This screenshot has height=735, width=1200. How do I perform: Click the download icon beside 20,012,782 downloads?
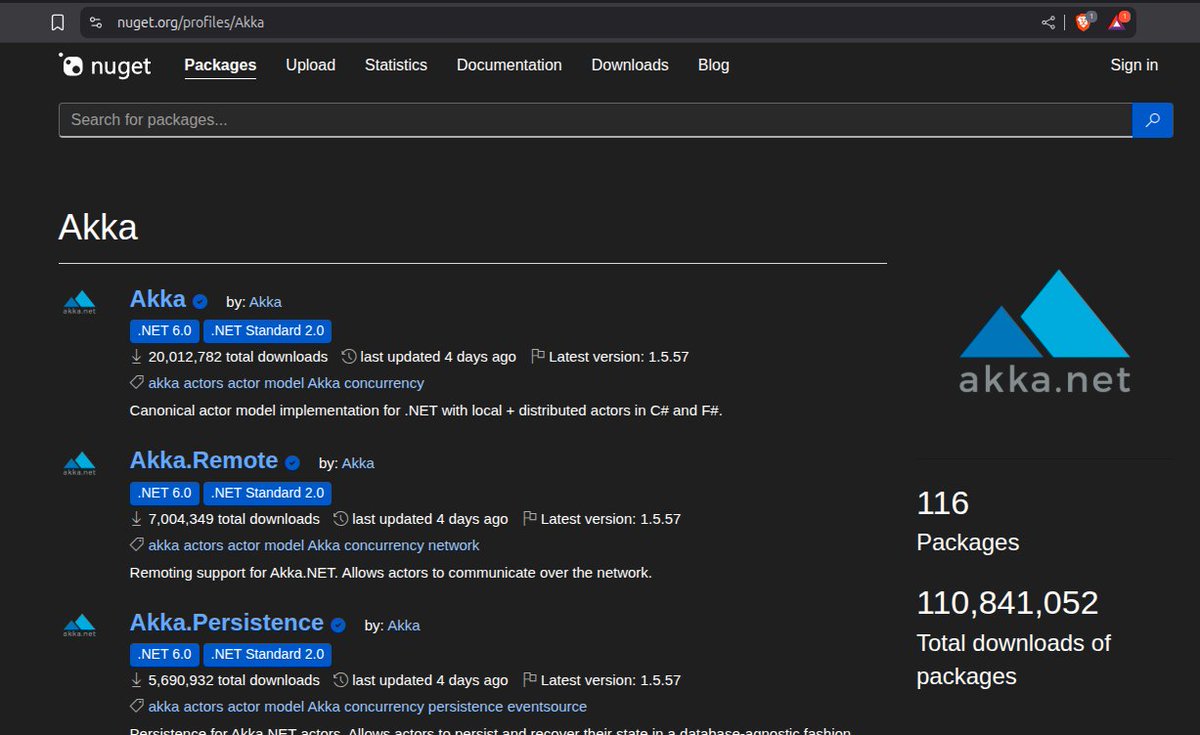click(x=137, y=357)
